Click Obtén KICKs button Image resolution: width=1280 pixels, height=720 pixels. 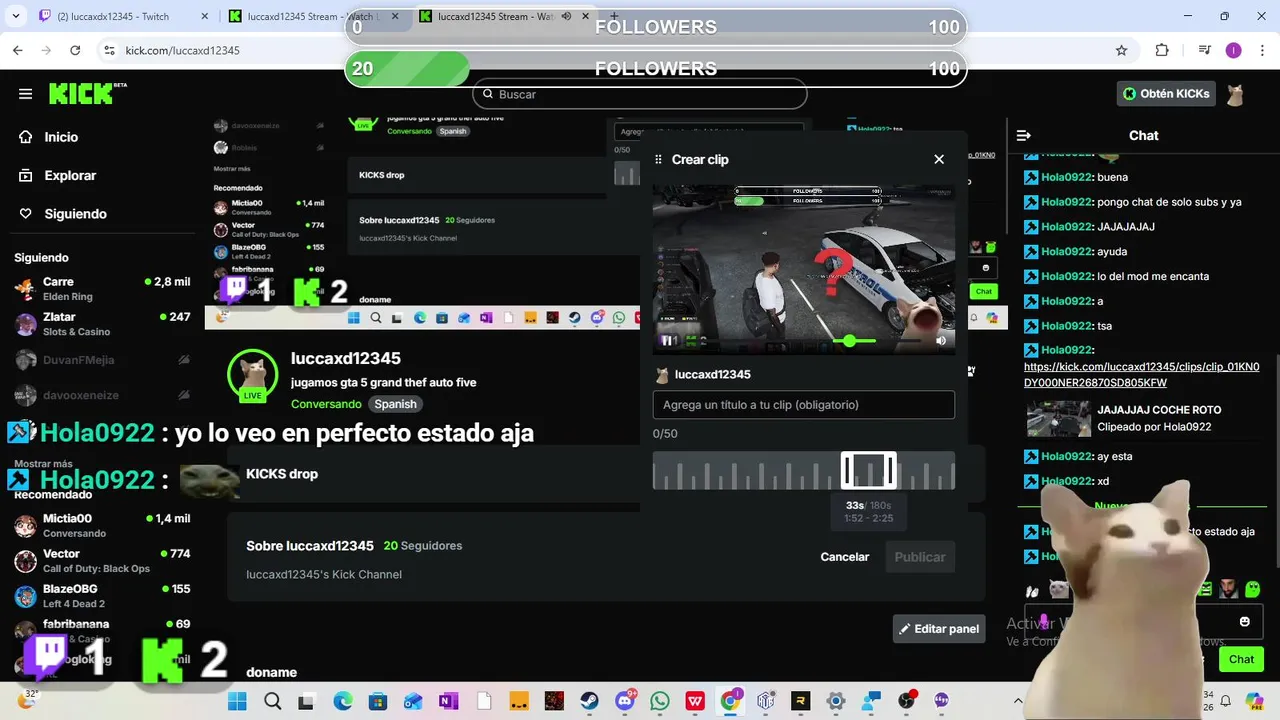pyautogui.click(x=1166, y=93)
